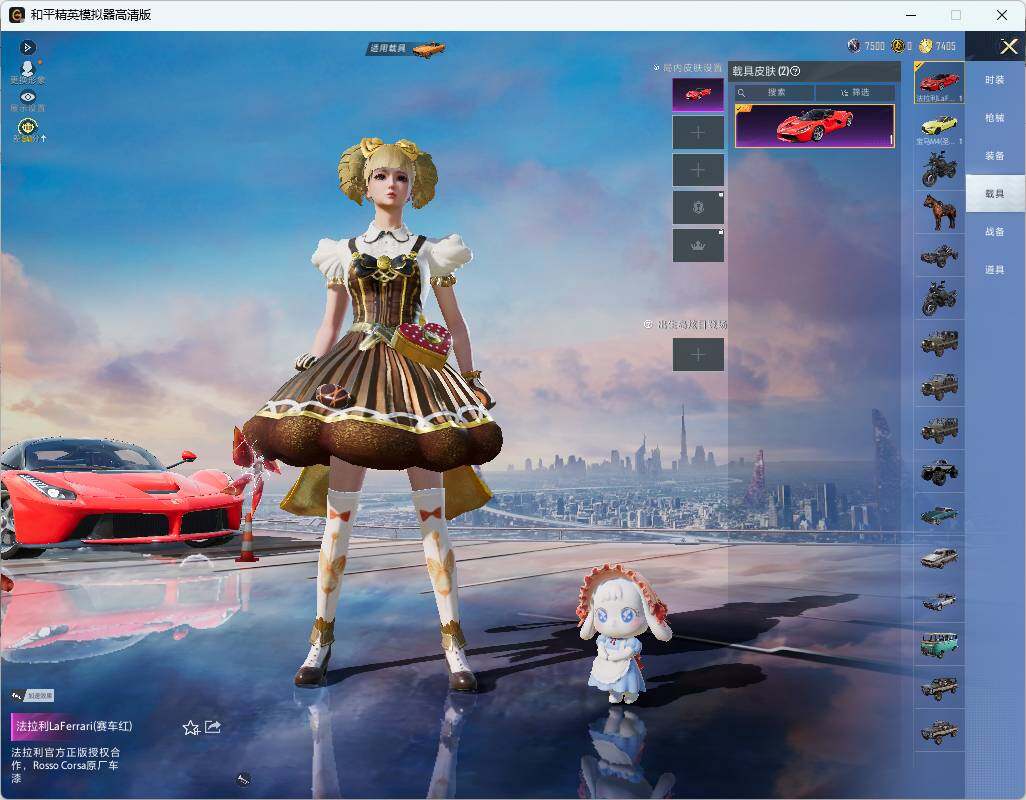
Task: Click the 法拉利LaFerrari(赛车红) name label
Action: pyautogui.click(x=74, y=726)
